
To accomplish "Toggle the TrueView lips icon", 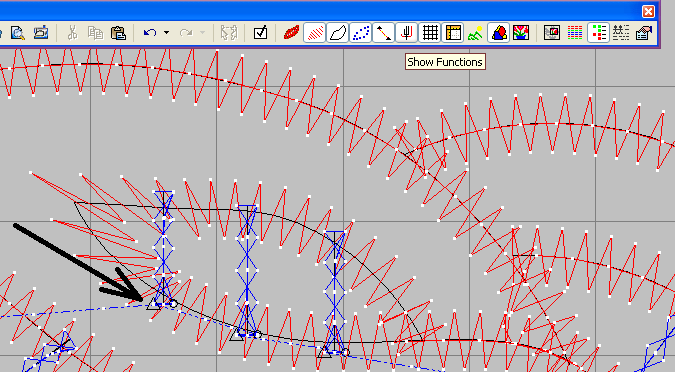I will [x=291, y=33].
